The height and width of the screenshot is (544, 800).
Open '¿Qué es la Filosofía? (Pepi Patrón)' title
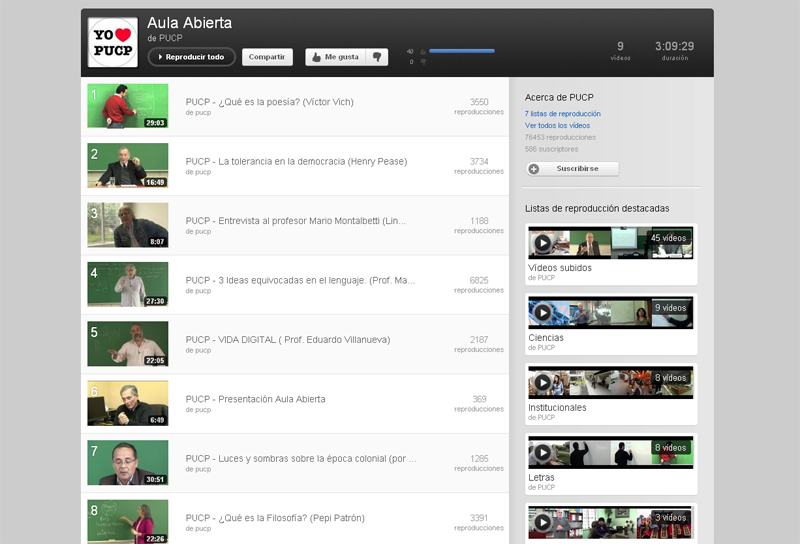(275, 518)
